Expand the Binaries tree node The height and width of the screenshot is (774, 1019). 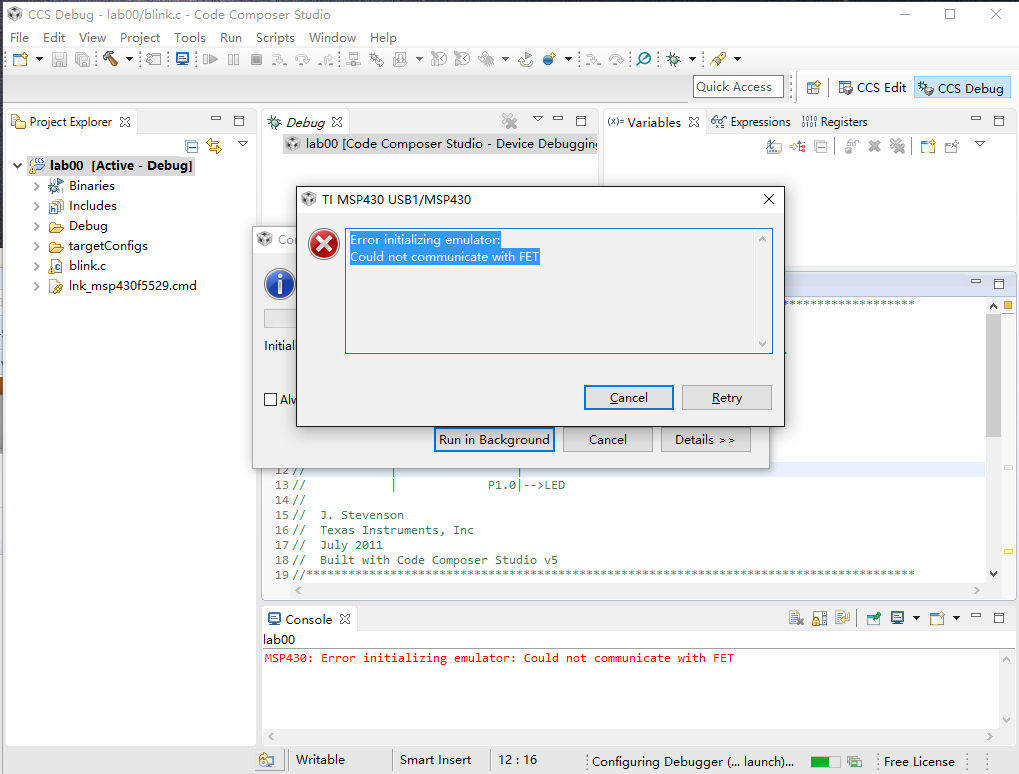37,186
